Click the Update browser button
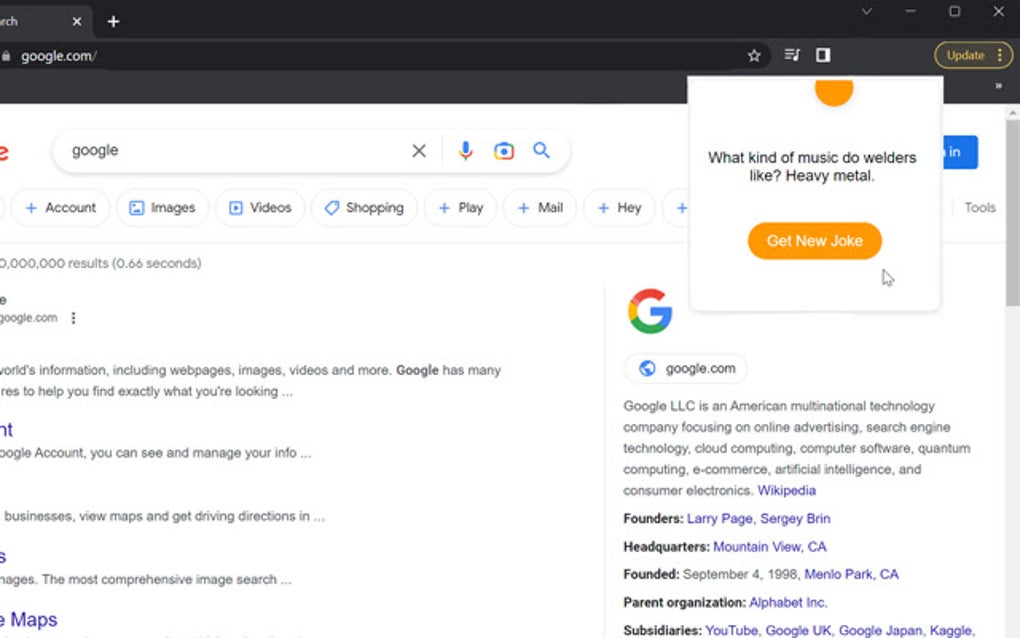 pos(967,55)
